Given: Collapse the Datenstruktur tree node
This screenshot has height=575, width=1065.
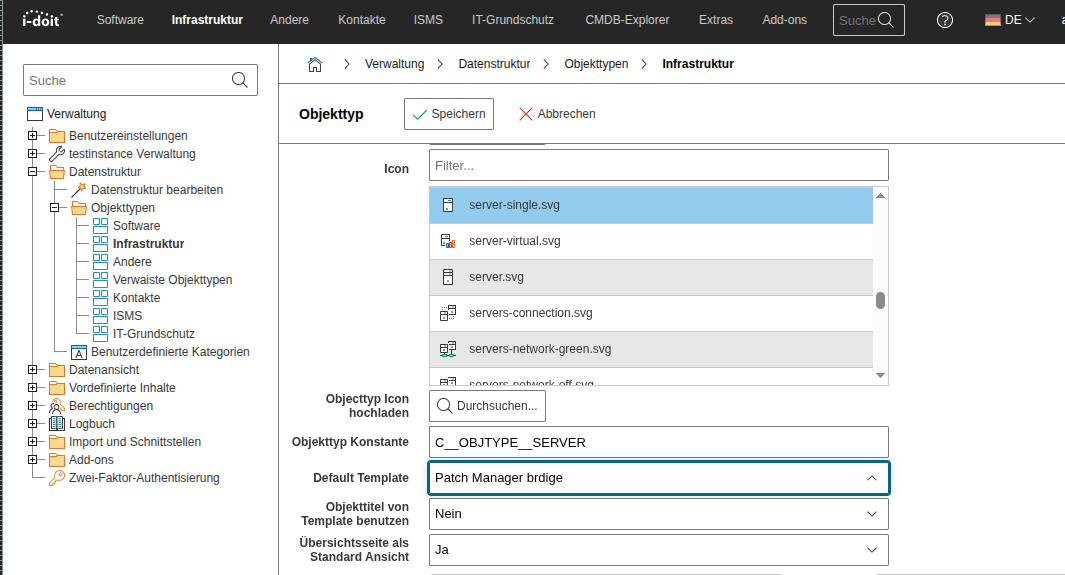Looking at the screenshot, I should (33, 172).
